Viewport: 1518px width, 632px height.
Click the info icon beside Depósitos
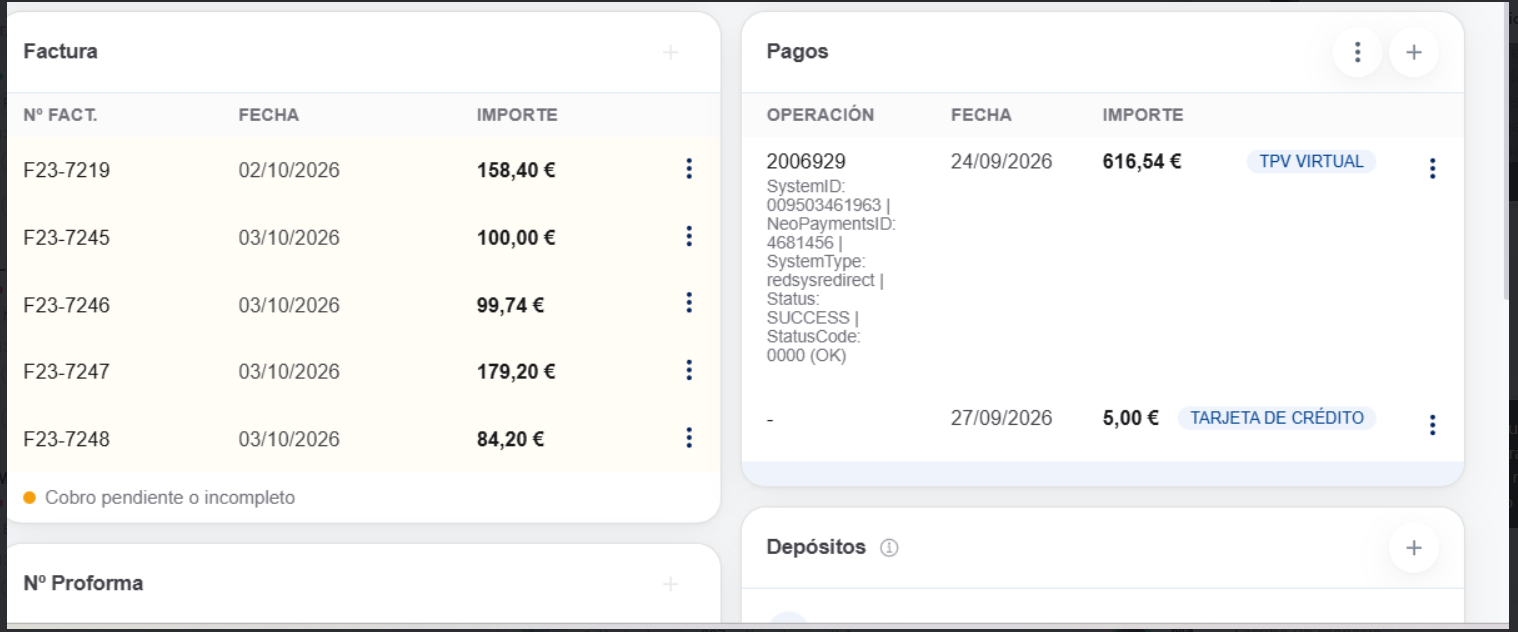889,548
